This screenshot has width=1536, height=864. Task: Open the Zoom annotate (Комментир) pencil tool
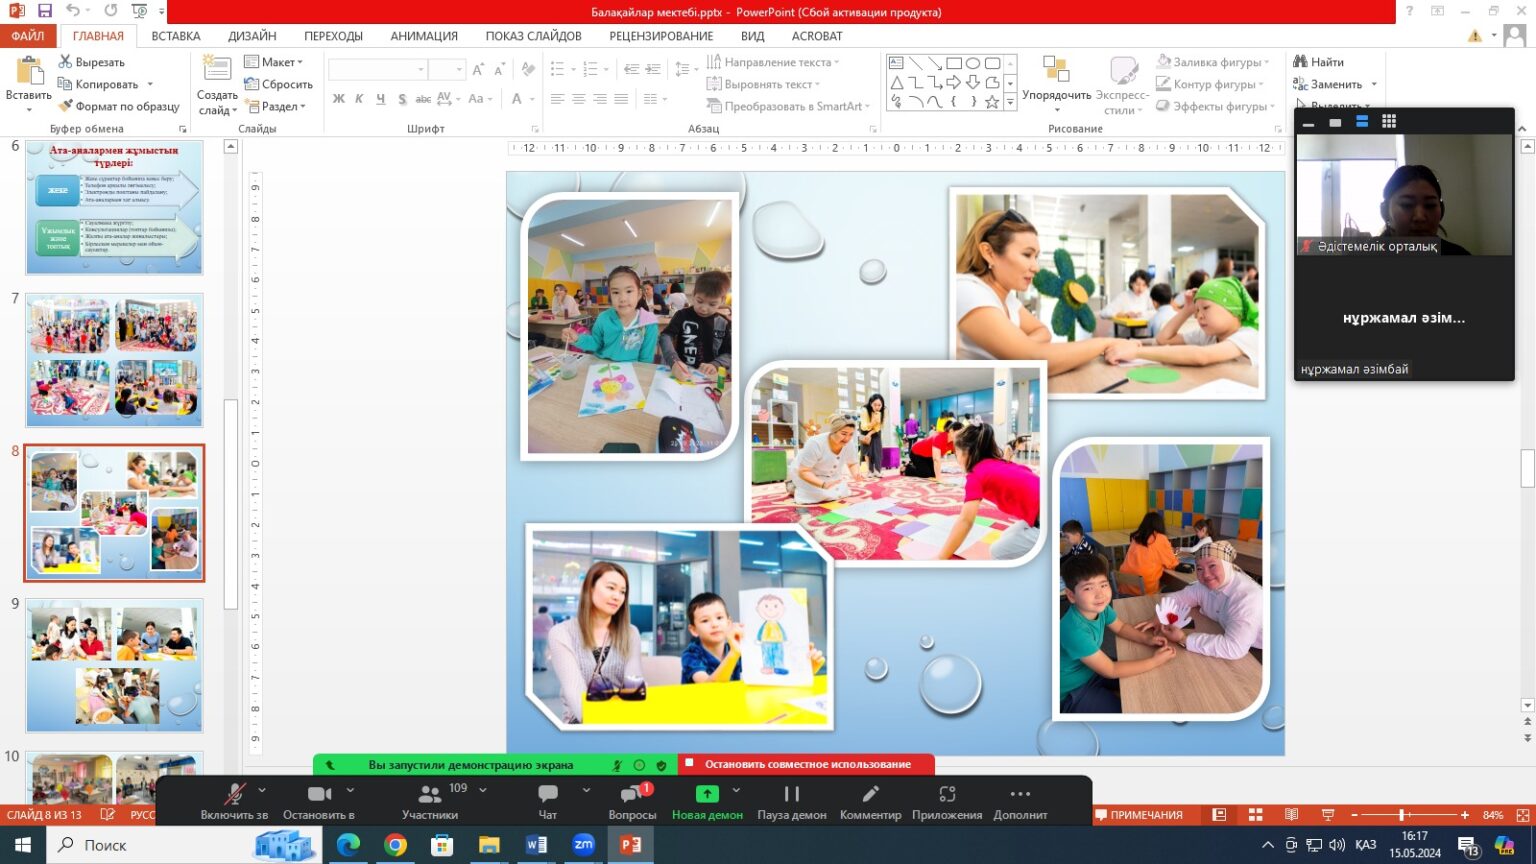(x=870, y=794)
